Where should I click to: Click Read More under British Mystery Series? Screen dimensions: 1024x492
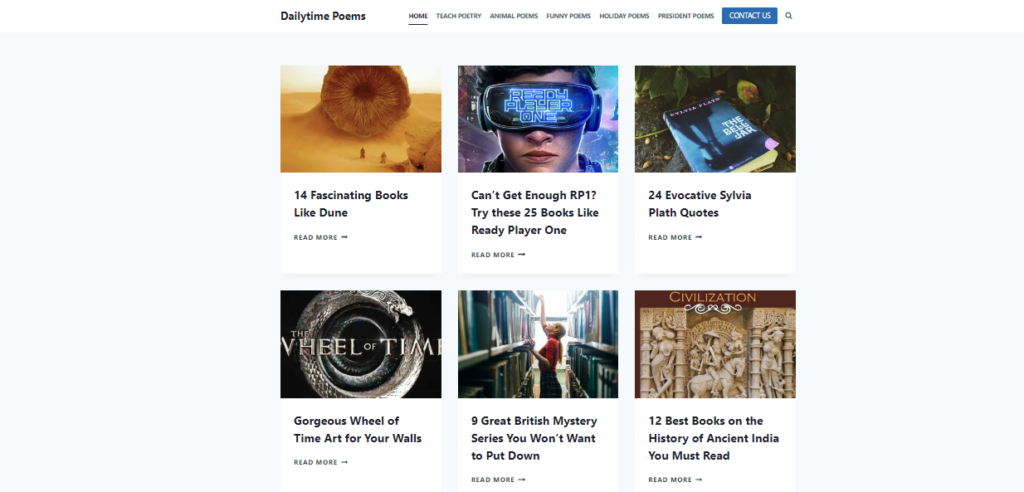coord(498,480)
